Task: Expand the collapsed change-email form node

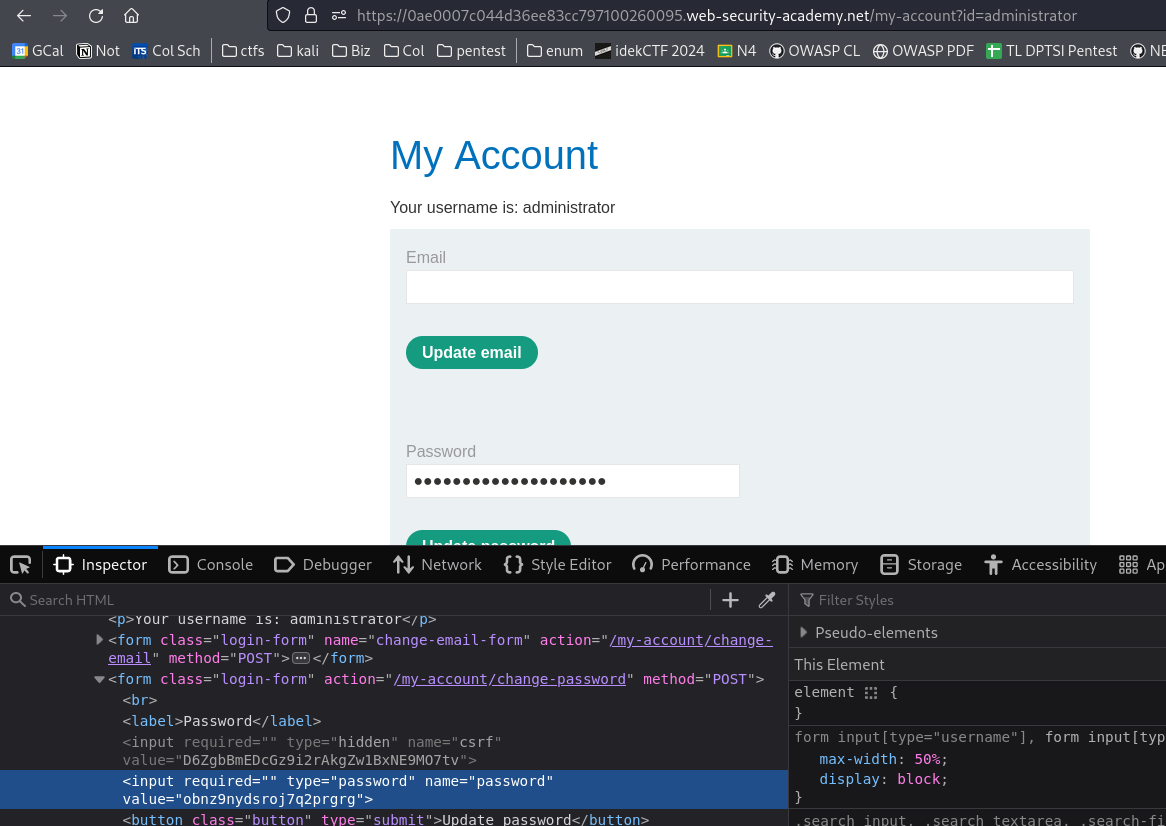Action: click(x=99, y=639)
